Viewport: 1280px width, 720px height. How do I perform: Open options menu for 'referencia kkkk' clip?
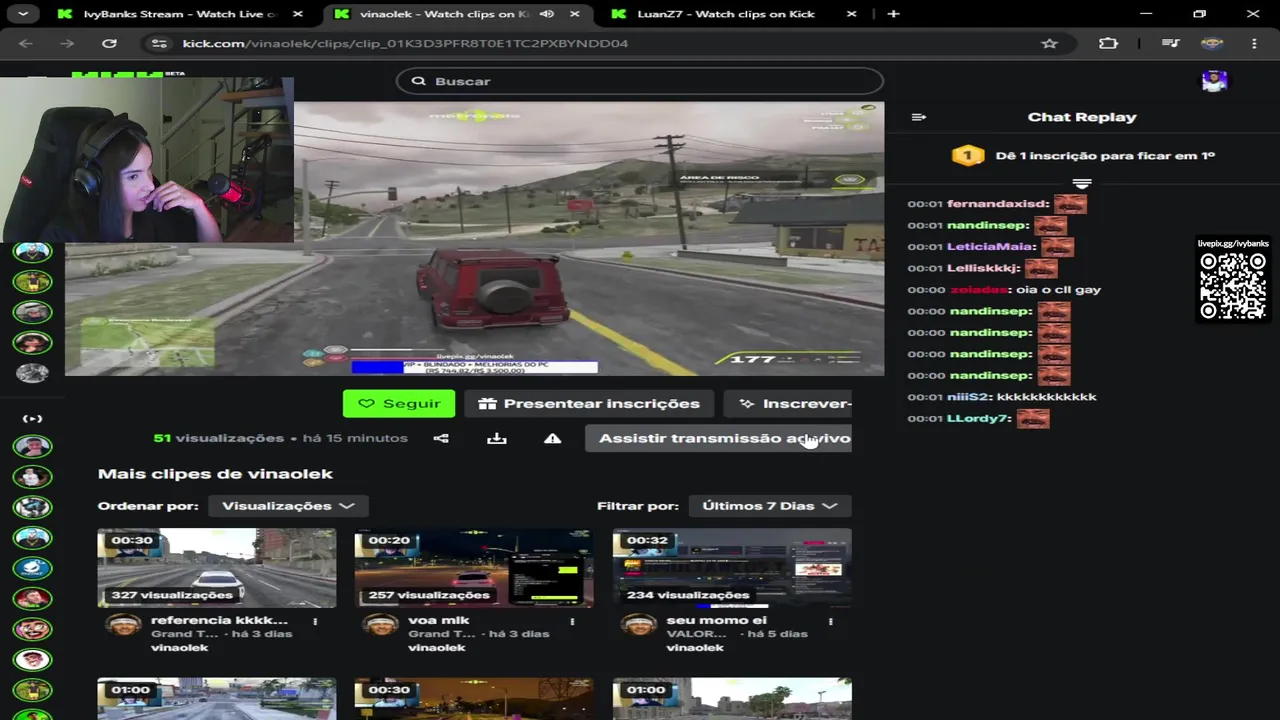315,621
